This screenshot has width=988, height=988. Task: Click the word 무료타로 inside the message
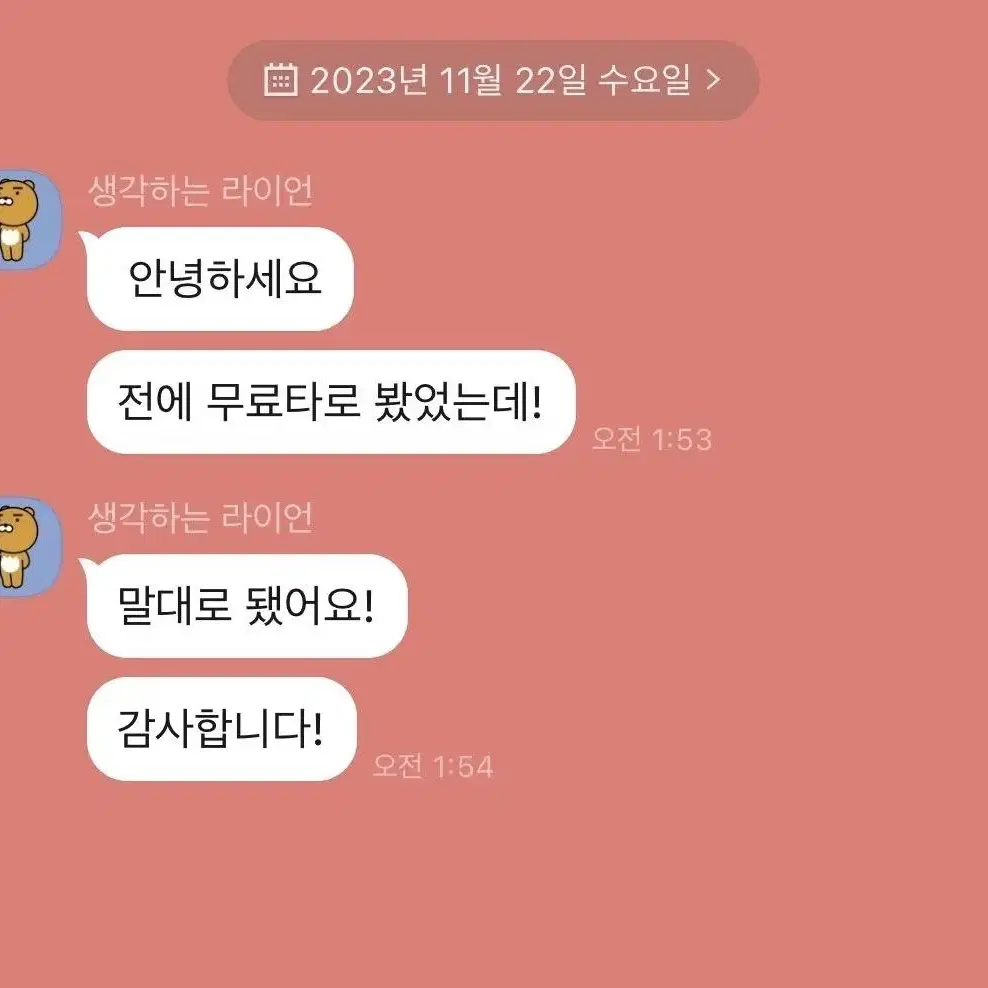(x=284, y=402)
